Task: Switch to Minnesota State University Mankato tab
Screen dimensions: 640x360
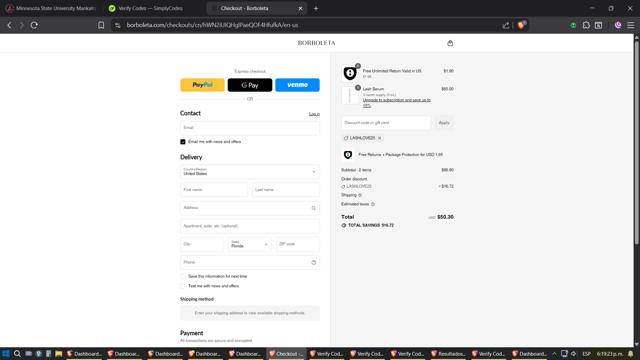Action: click(51, 8)
